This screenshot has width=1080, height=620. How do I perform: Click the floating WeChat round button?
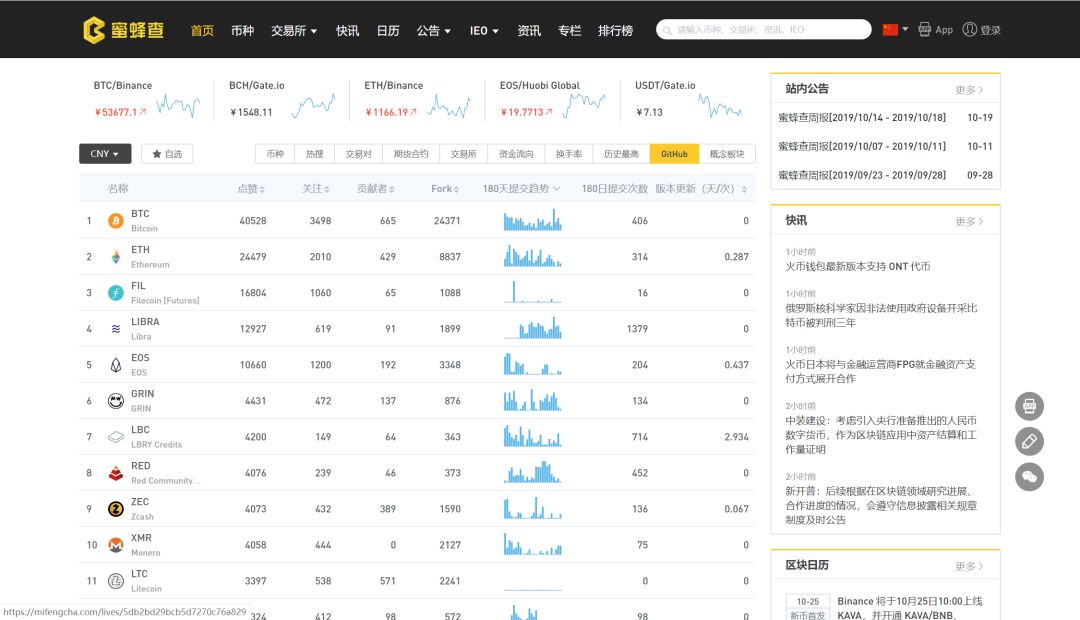tap(1029, 477)
